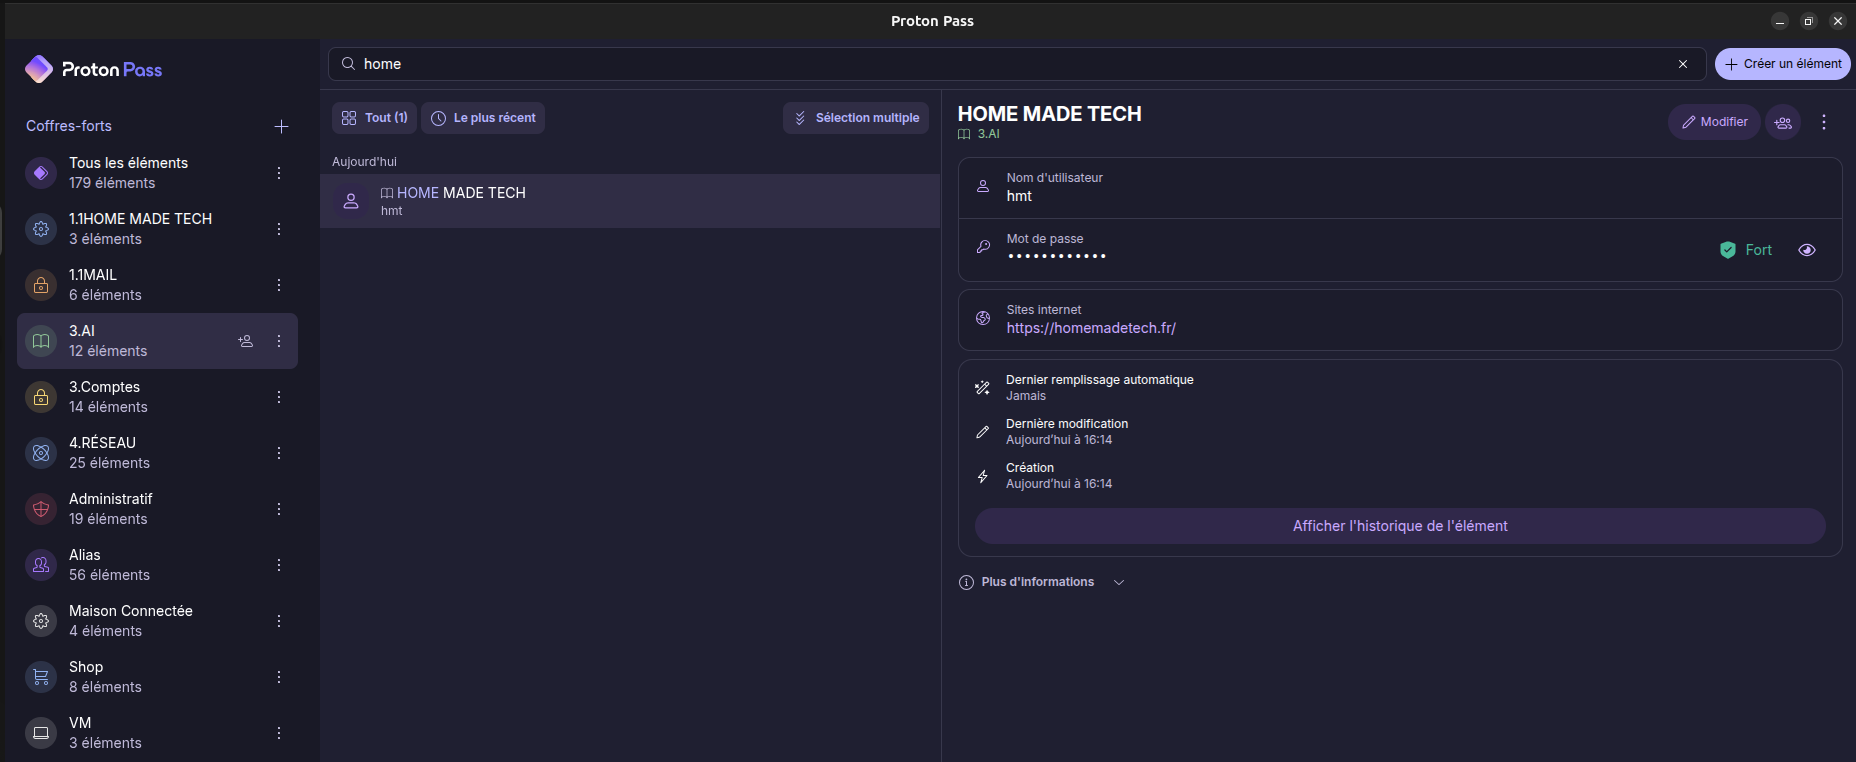
Task: Click Dernier remplissage automatique entry
Action: (1100, 388)
